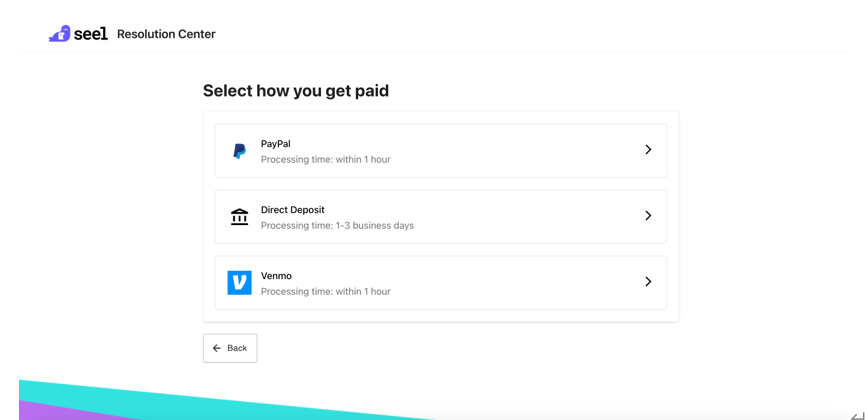The height and width of the screenshot is (420, 865).
Task: Click the PayPal logo icon
Action: (239, 151)
